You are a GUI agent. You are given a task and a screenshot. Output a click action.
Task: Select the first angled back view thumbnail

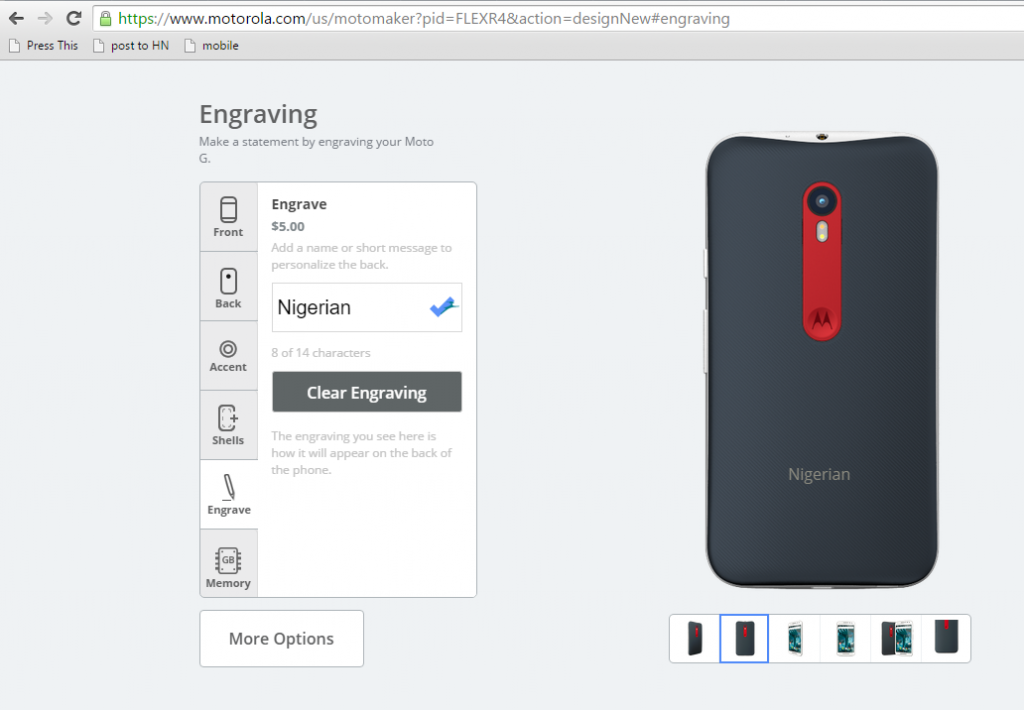pos(695,638)
